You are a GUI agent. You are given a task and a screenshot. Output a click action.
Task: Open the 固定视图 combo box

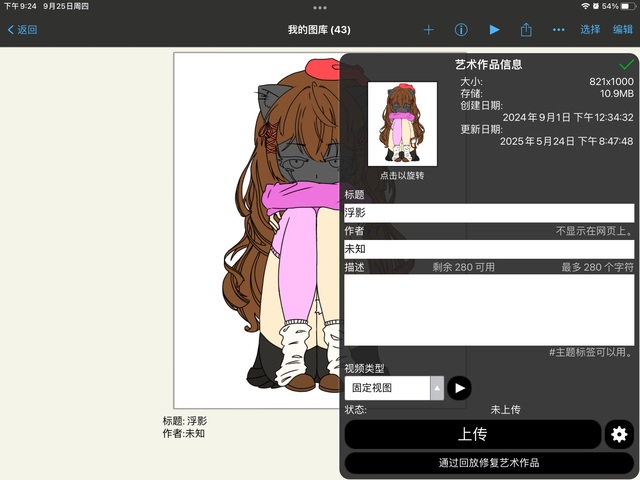click(387, 388)
